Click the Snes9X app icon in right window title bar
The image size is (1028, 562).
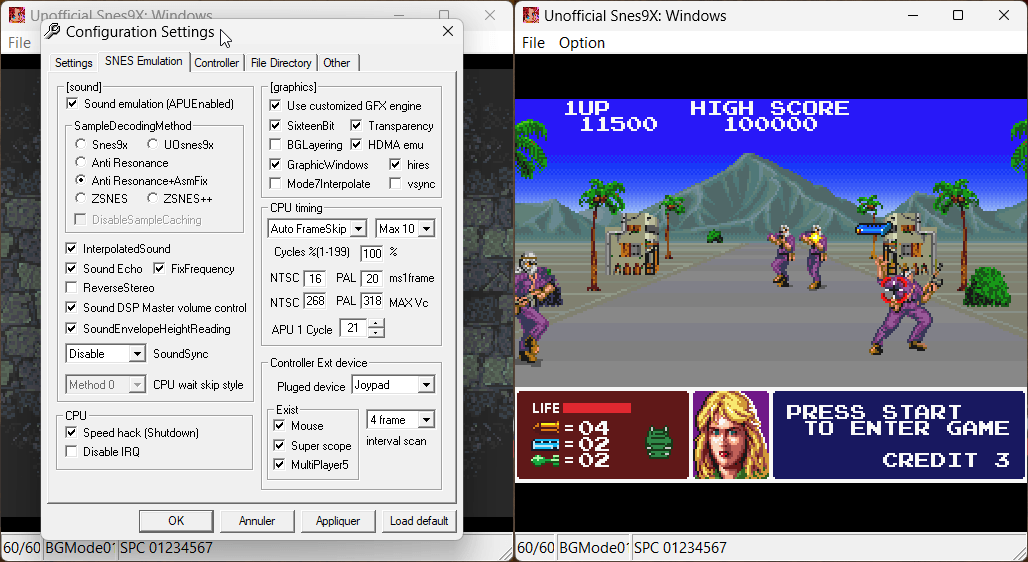click(x=531, y=15)
